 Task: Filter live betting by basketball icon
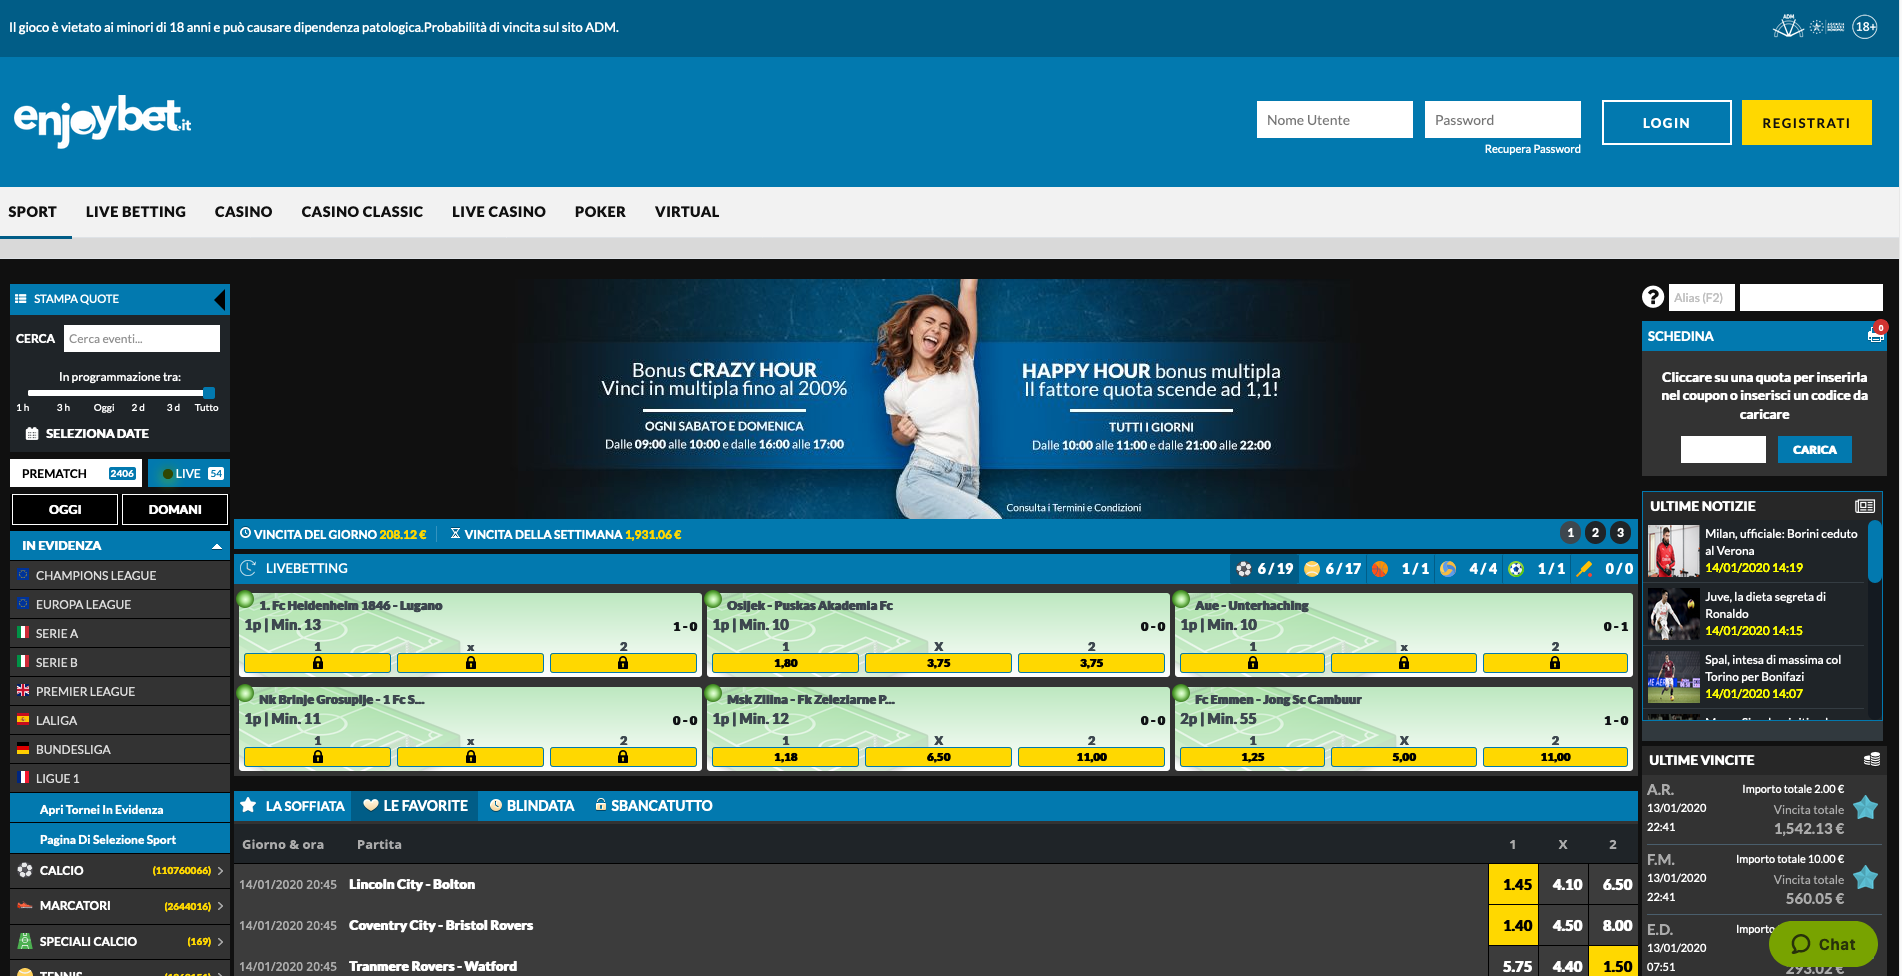(x=1380, y=569)
